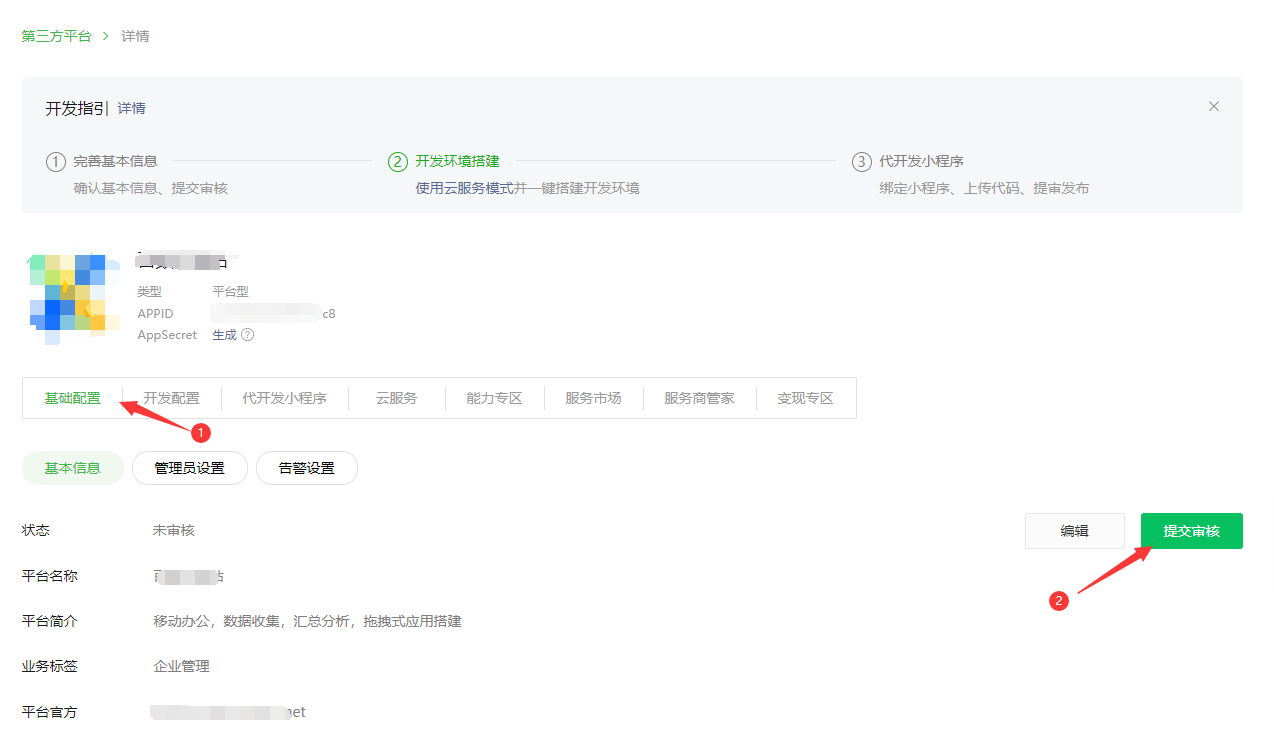Open the 详情 link beside 开发指引
Viewport: 1274px width, 749px height.
(132, 108)
